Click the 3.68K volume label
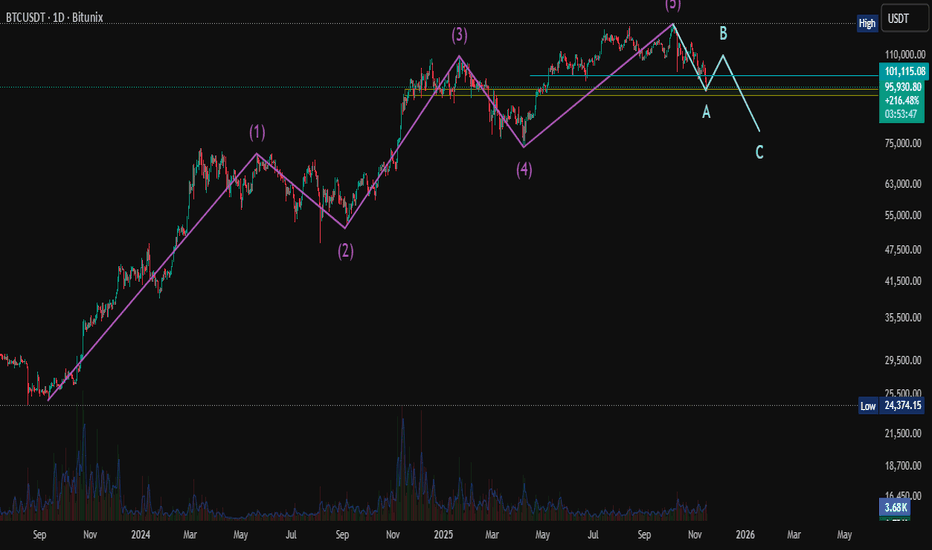Image resolution: width=932 pixels, height=550 pixels. (895, 507)
